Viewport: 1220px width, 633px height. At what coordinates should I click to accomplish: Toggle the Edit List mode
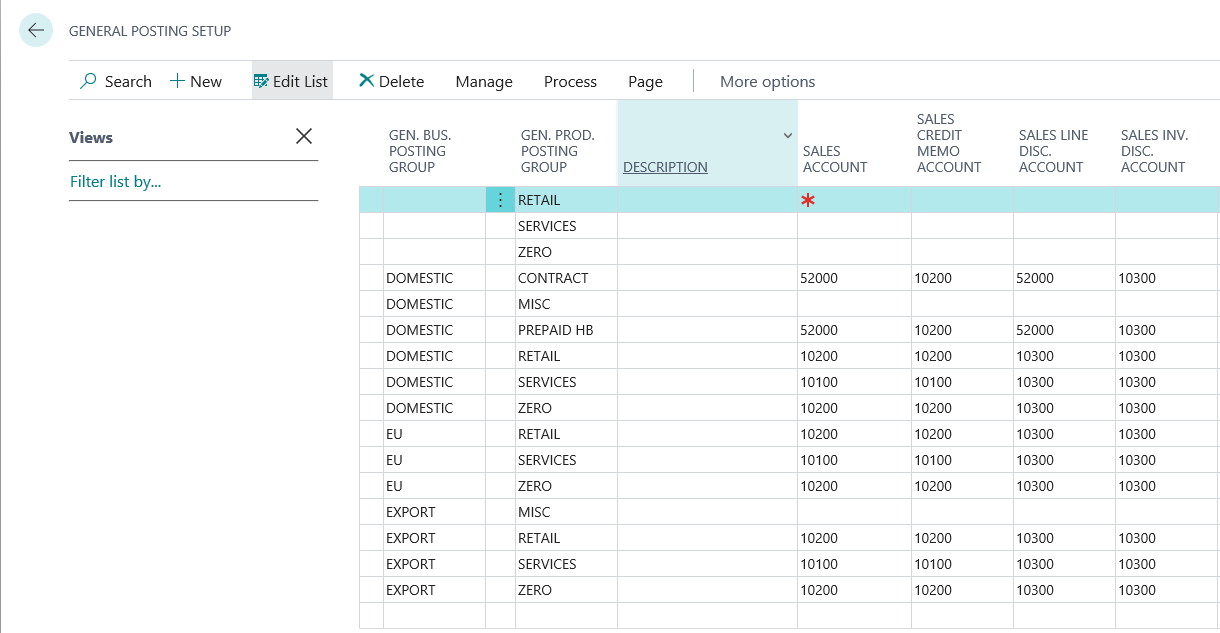point(290,81)
